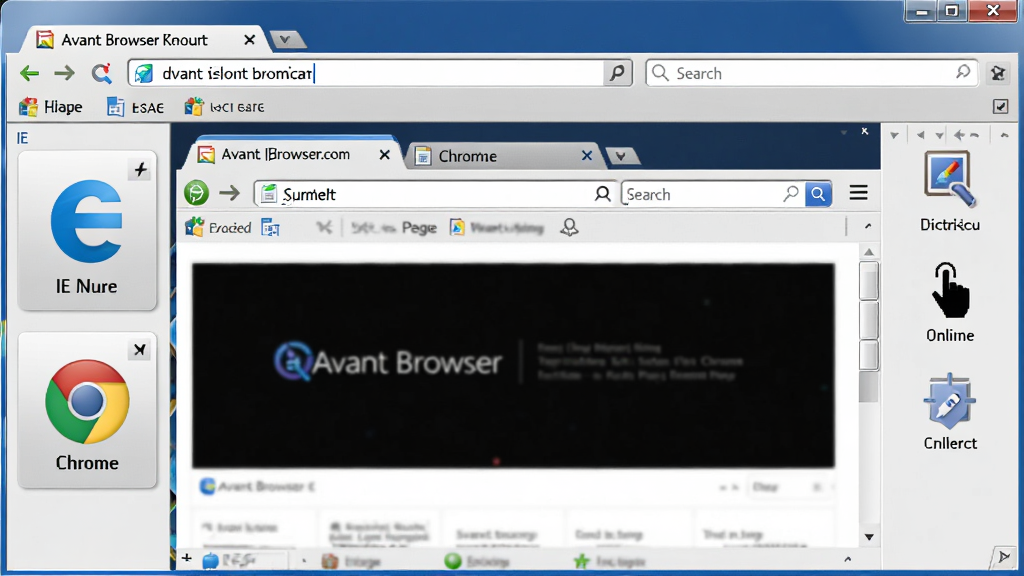
Task: Click the vertical scrollbar's up arrow
Action: click(x=869, y=252)
